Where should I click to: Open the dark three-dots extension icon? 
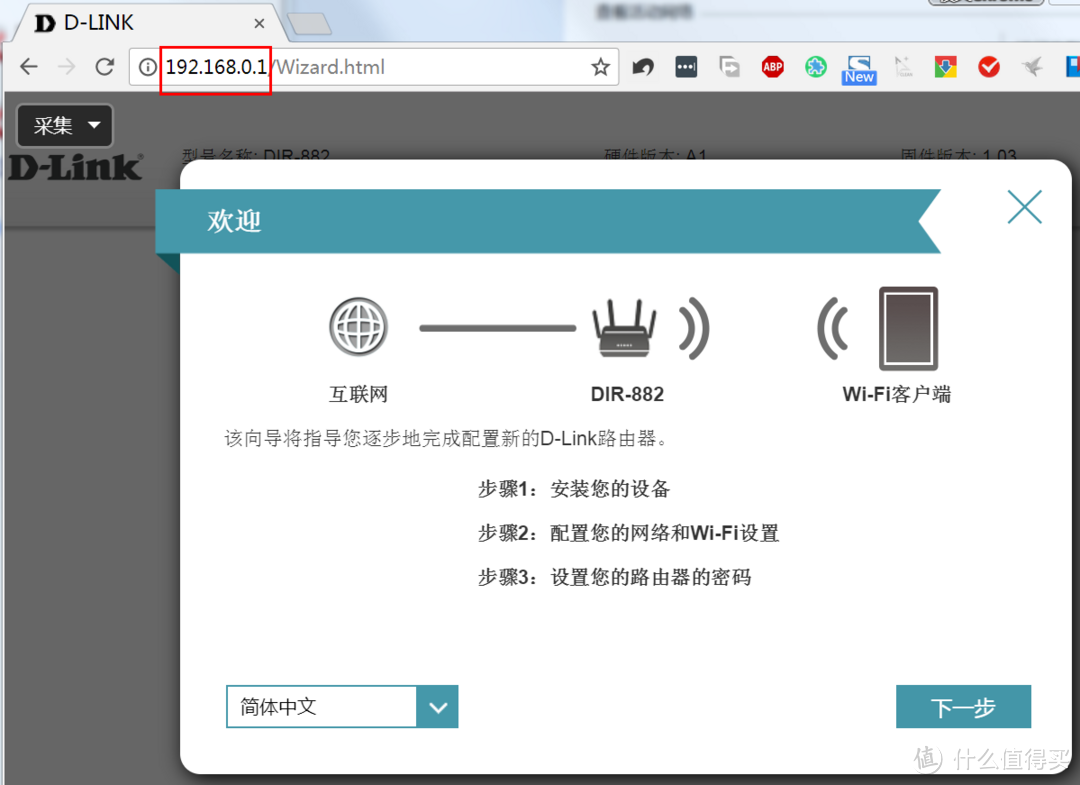(686, 67)
